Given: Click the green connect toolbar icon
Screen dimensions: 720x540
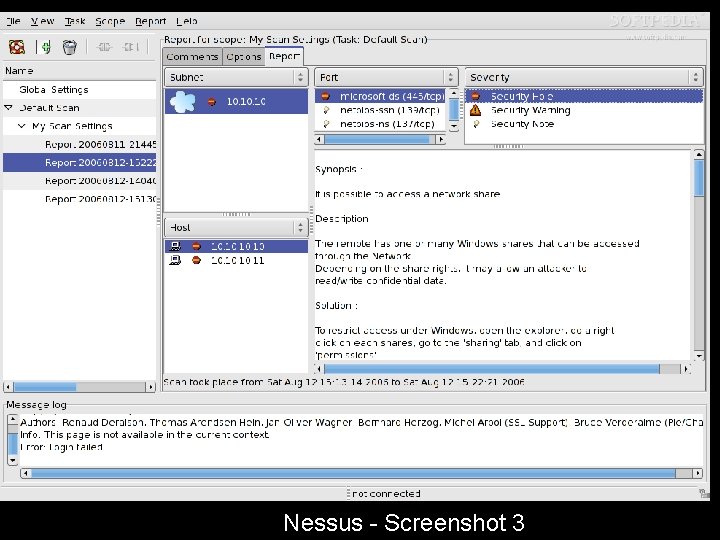Looking at the screenshot, I should [46, 47].
